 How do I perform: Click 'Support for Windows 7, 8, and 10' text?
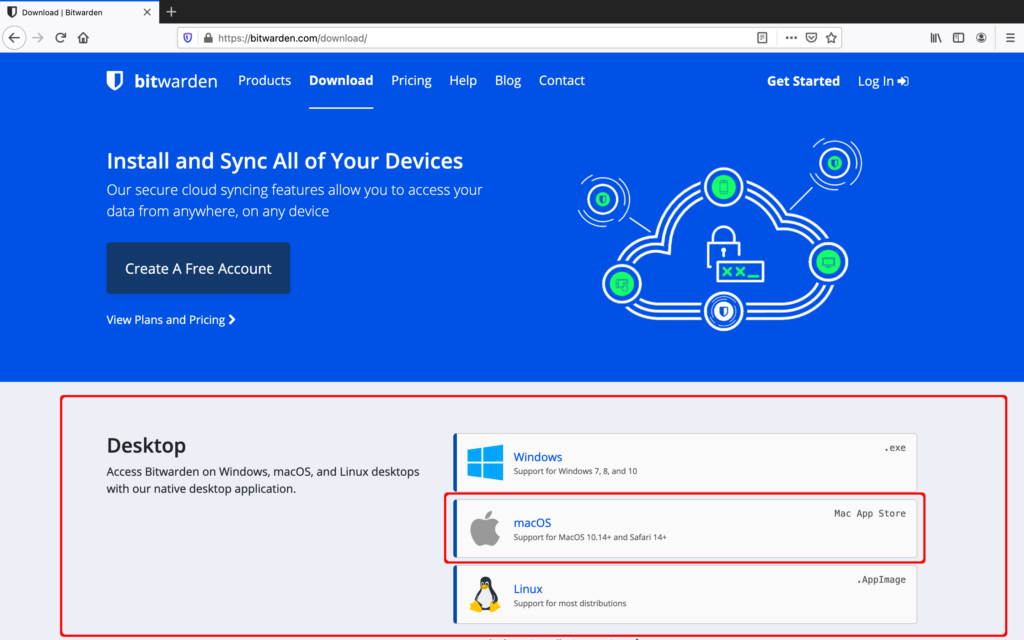[x=575, y=471]
